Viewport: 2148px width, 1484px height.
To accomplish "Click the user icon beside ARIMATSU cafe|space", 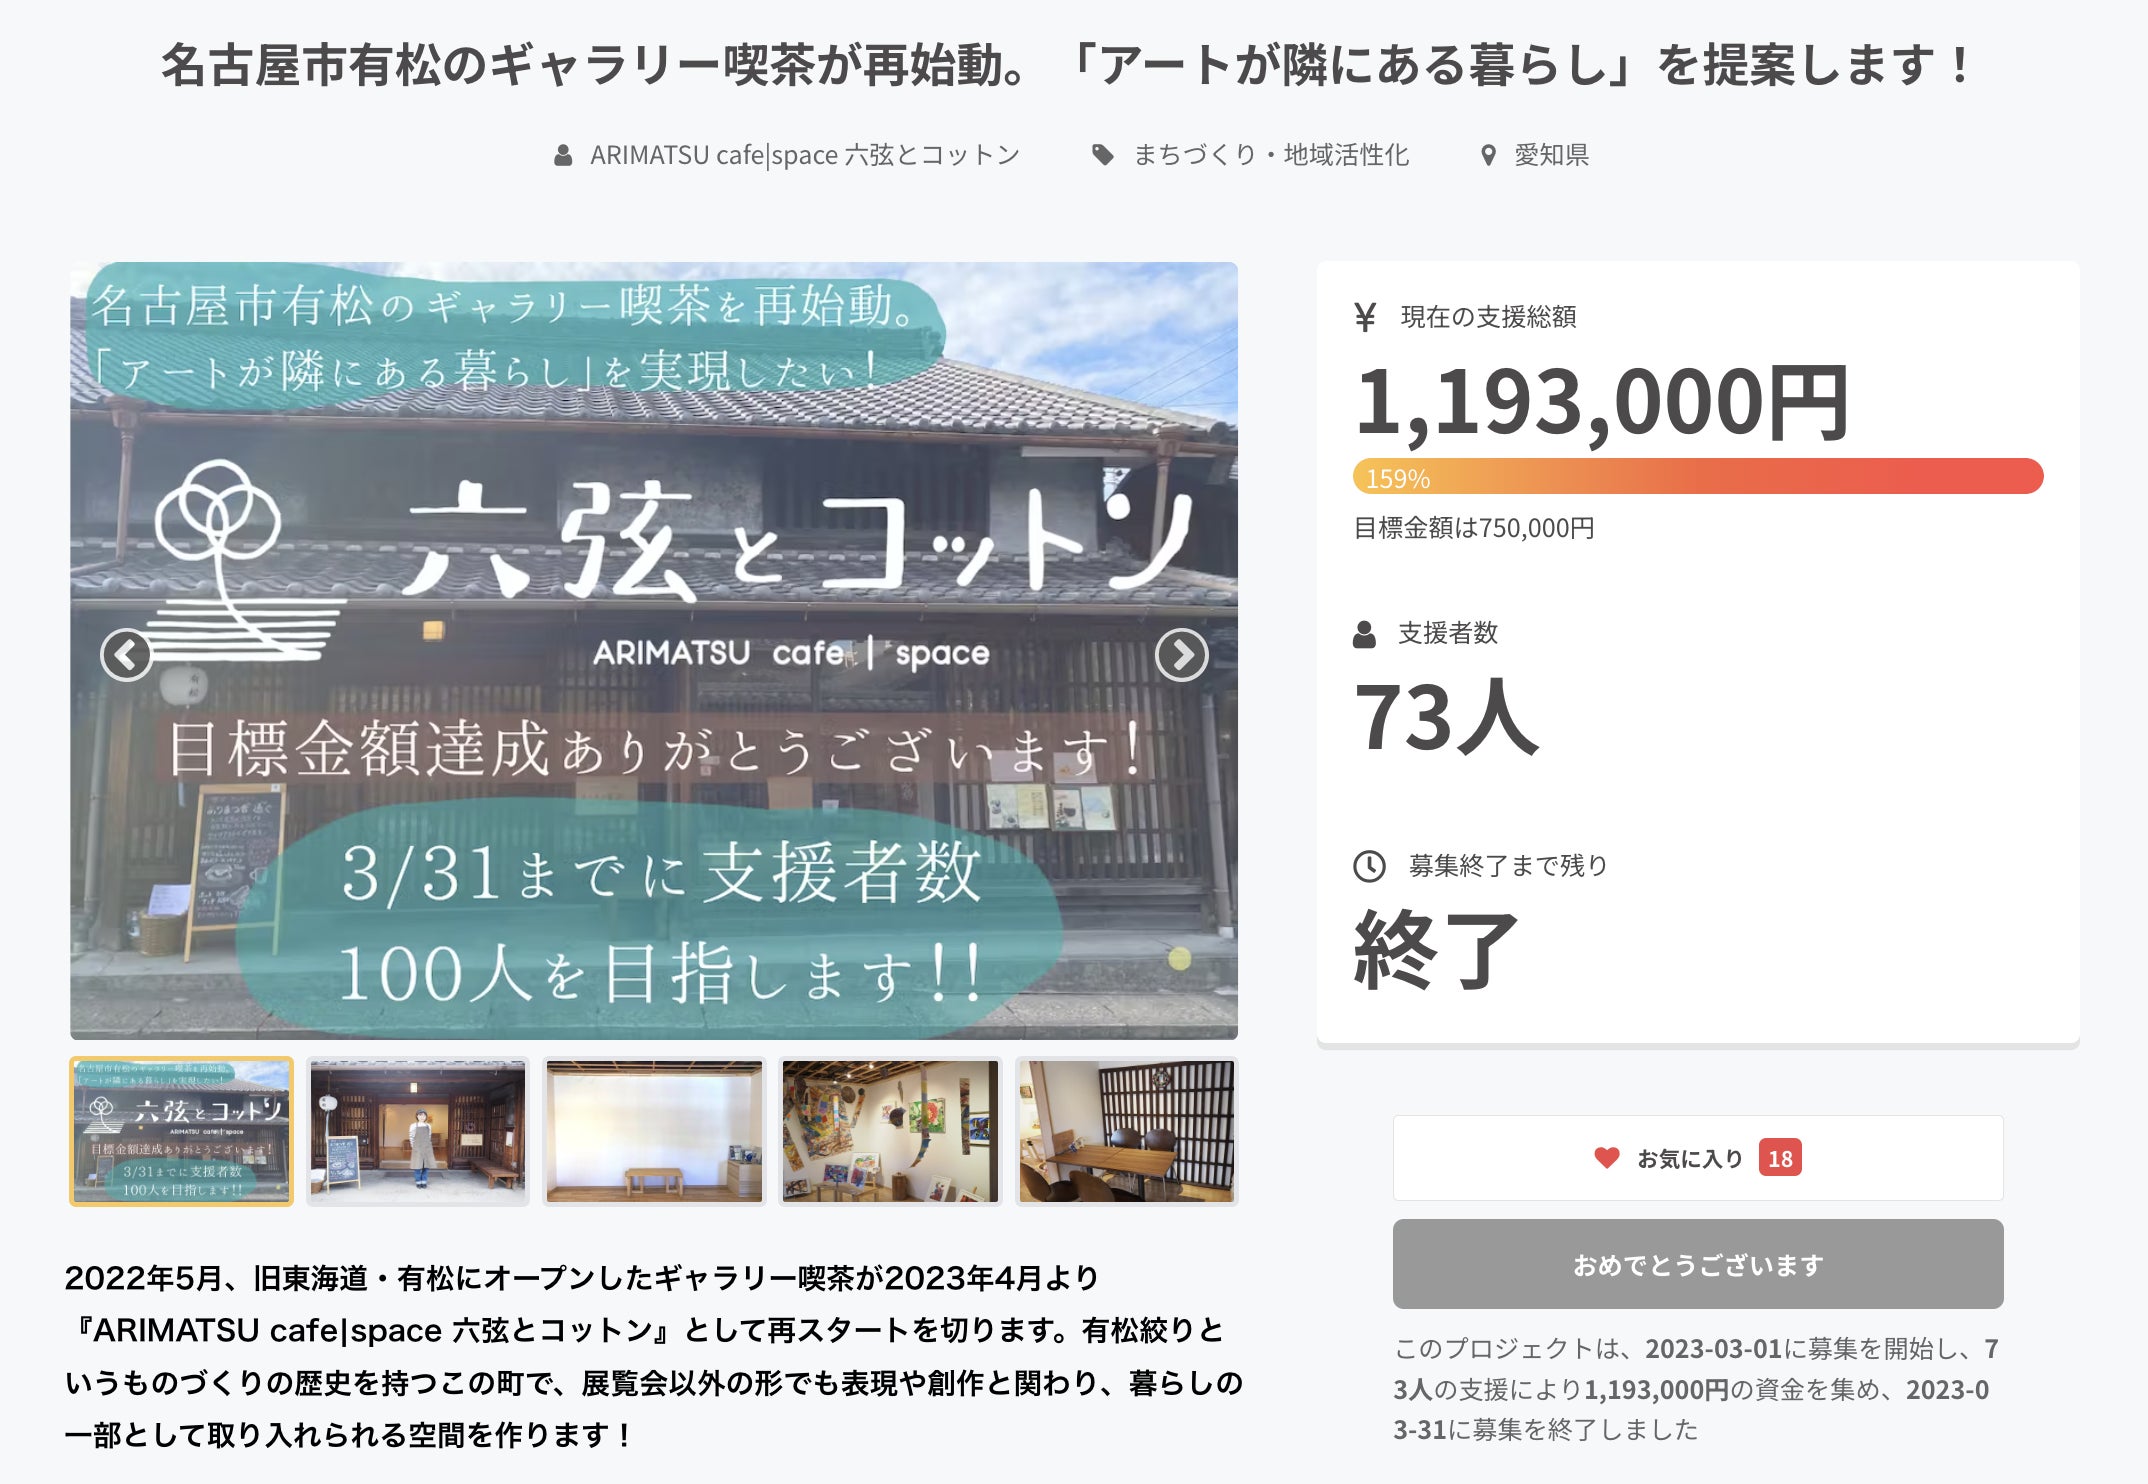I will pos(563,155).
